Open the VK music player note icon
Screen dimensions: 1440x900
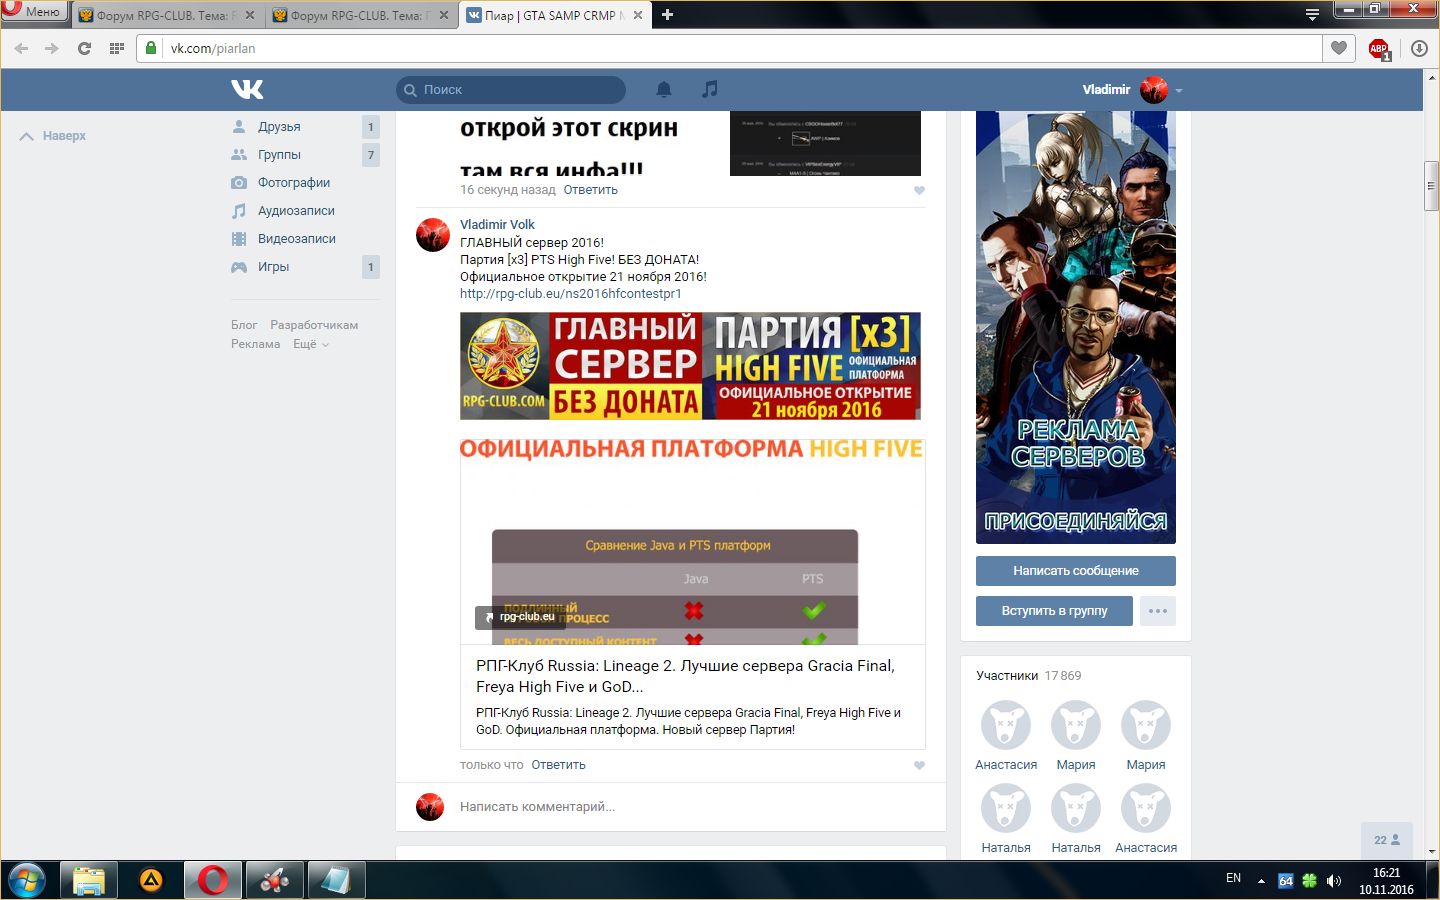coord(709,89)
